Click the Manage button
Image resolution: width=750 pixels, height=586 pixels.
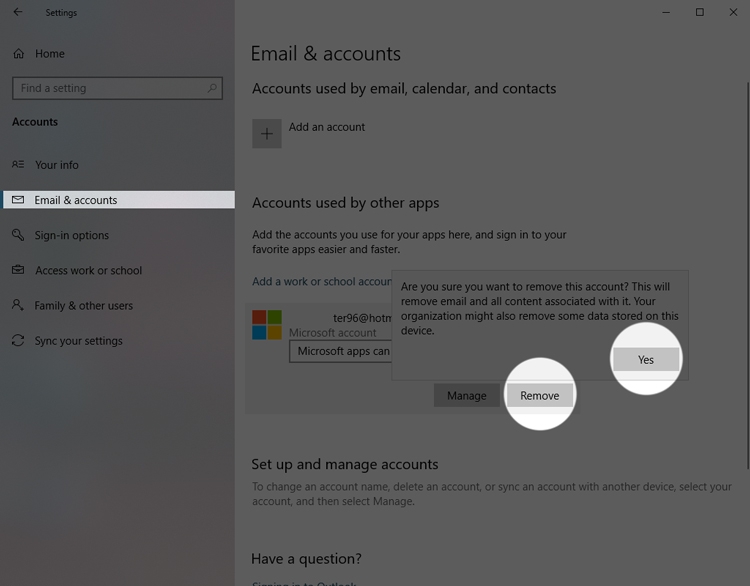pos(466,396)
